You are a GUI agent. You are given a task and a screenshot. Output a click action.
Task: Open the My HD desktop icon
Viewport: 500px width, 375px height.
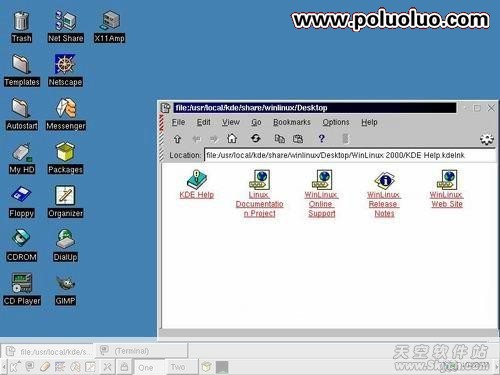22,158
